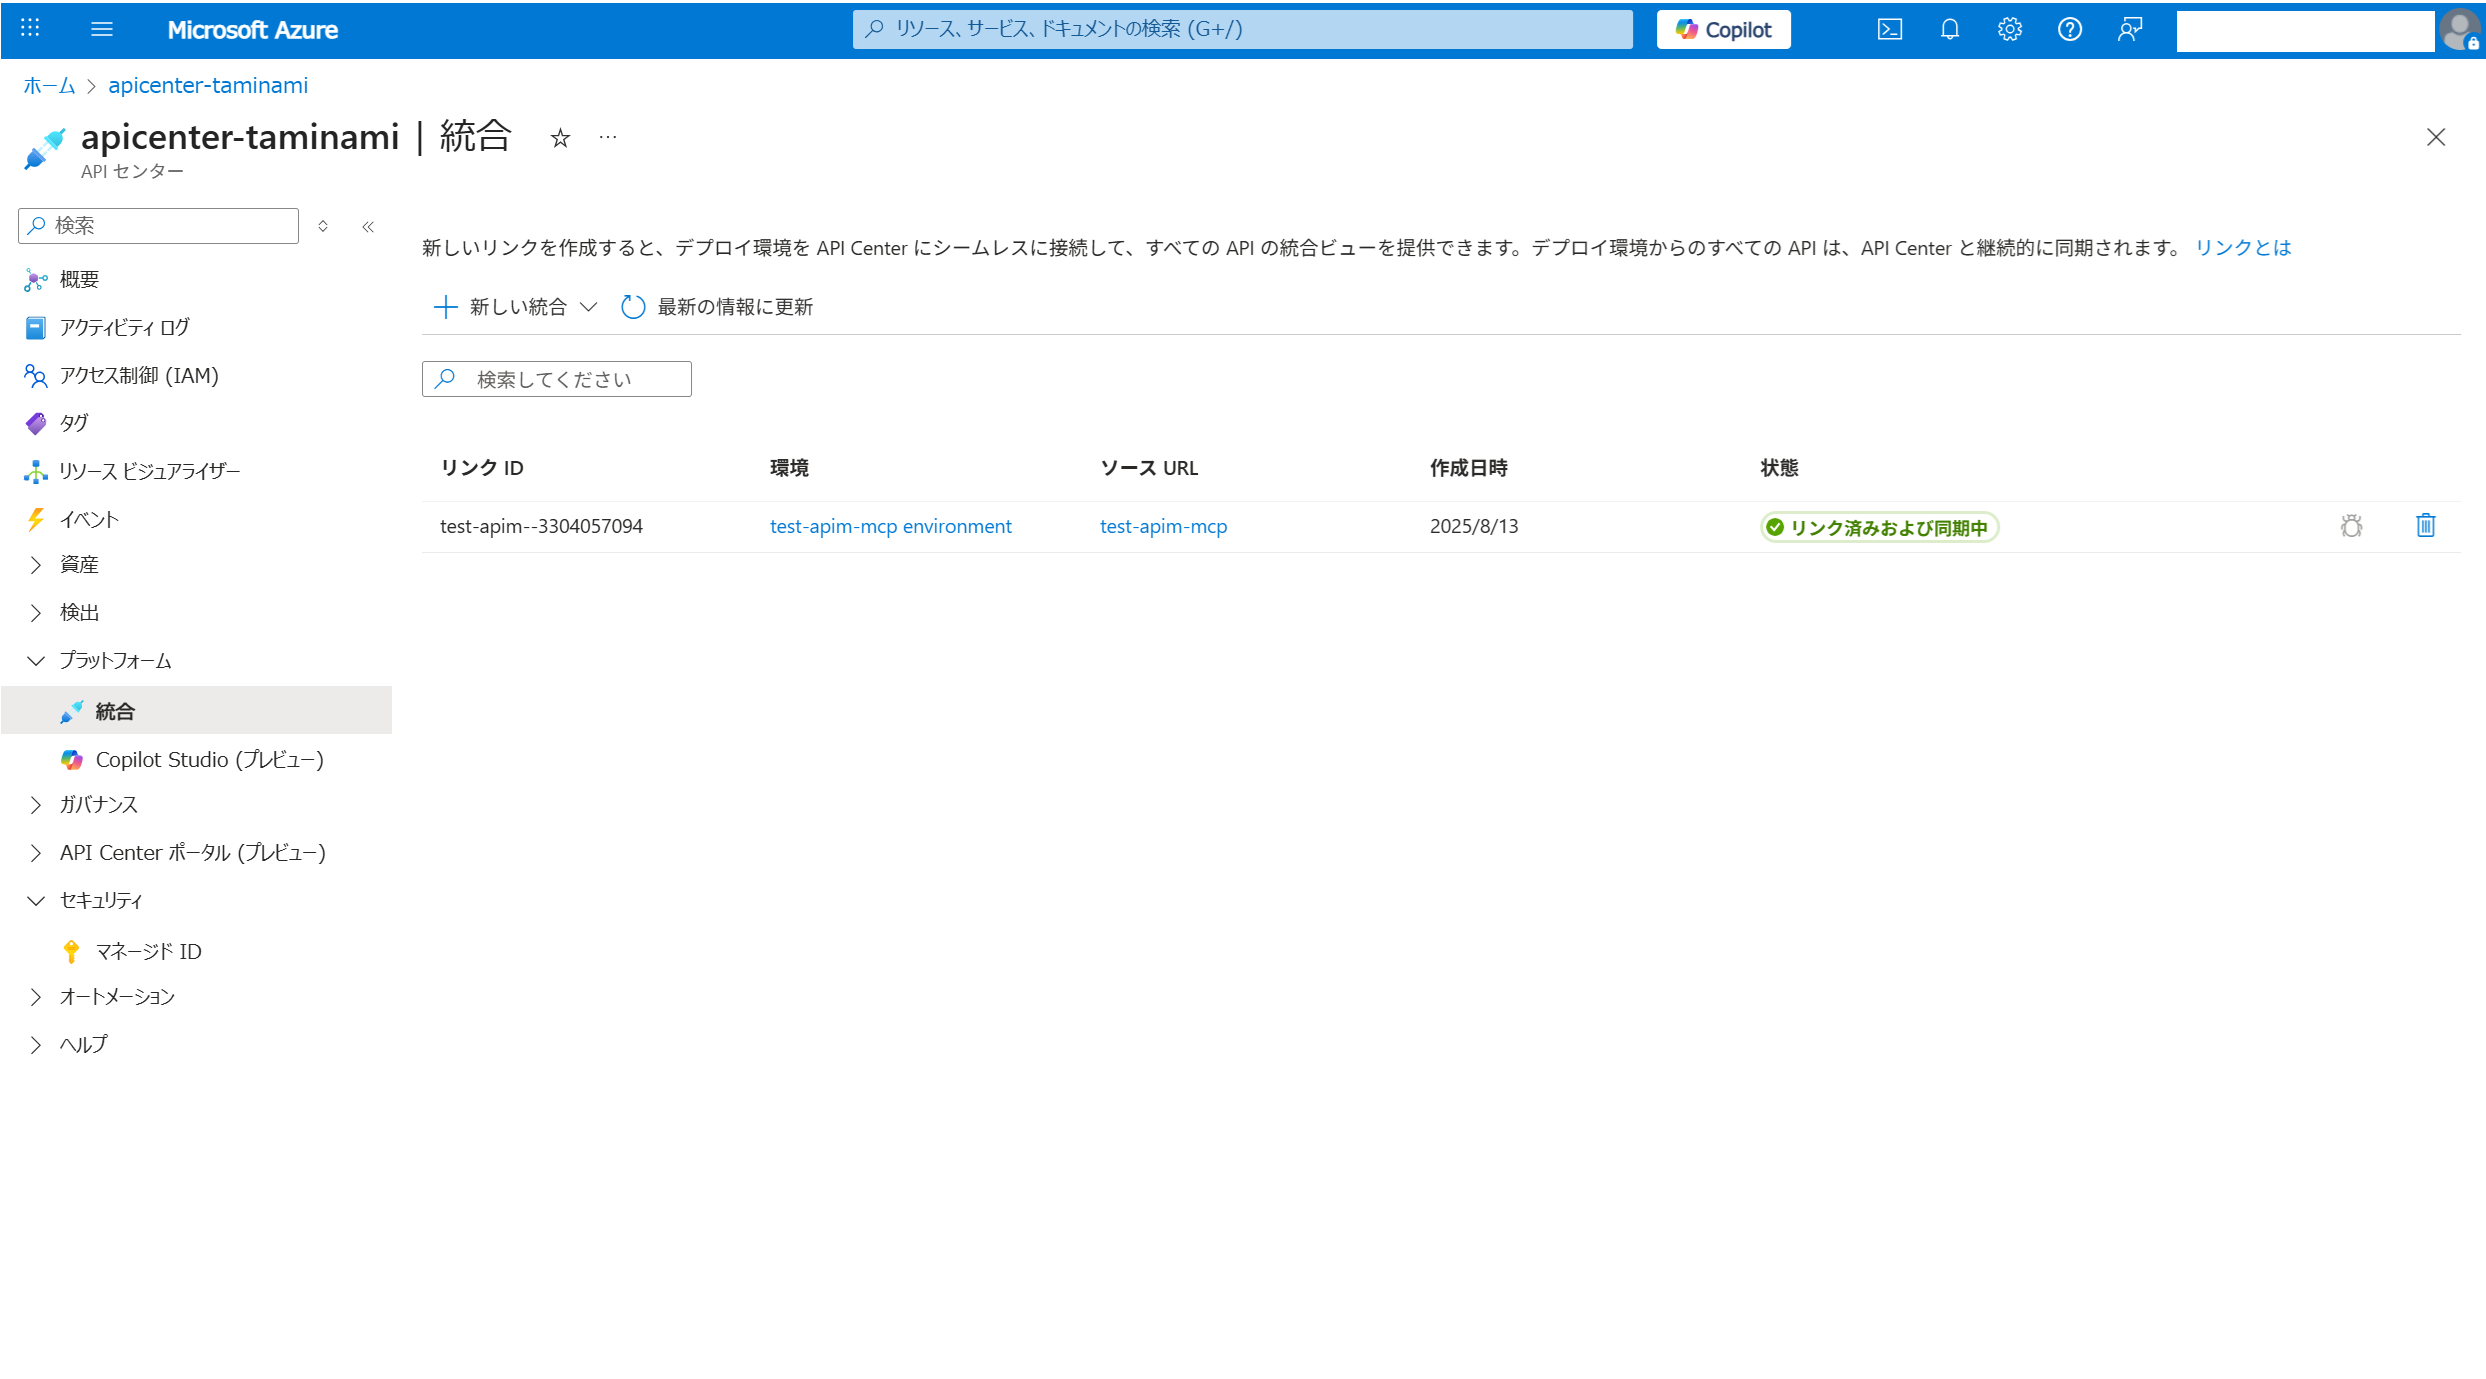
Task: Click the 作成日時 column header
Action: 1468,468
